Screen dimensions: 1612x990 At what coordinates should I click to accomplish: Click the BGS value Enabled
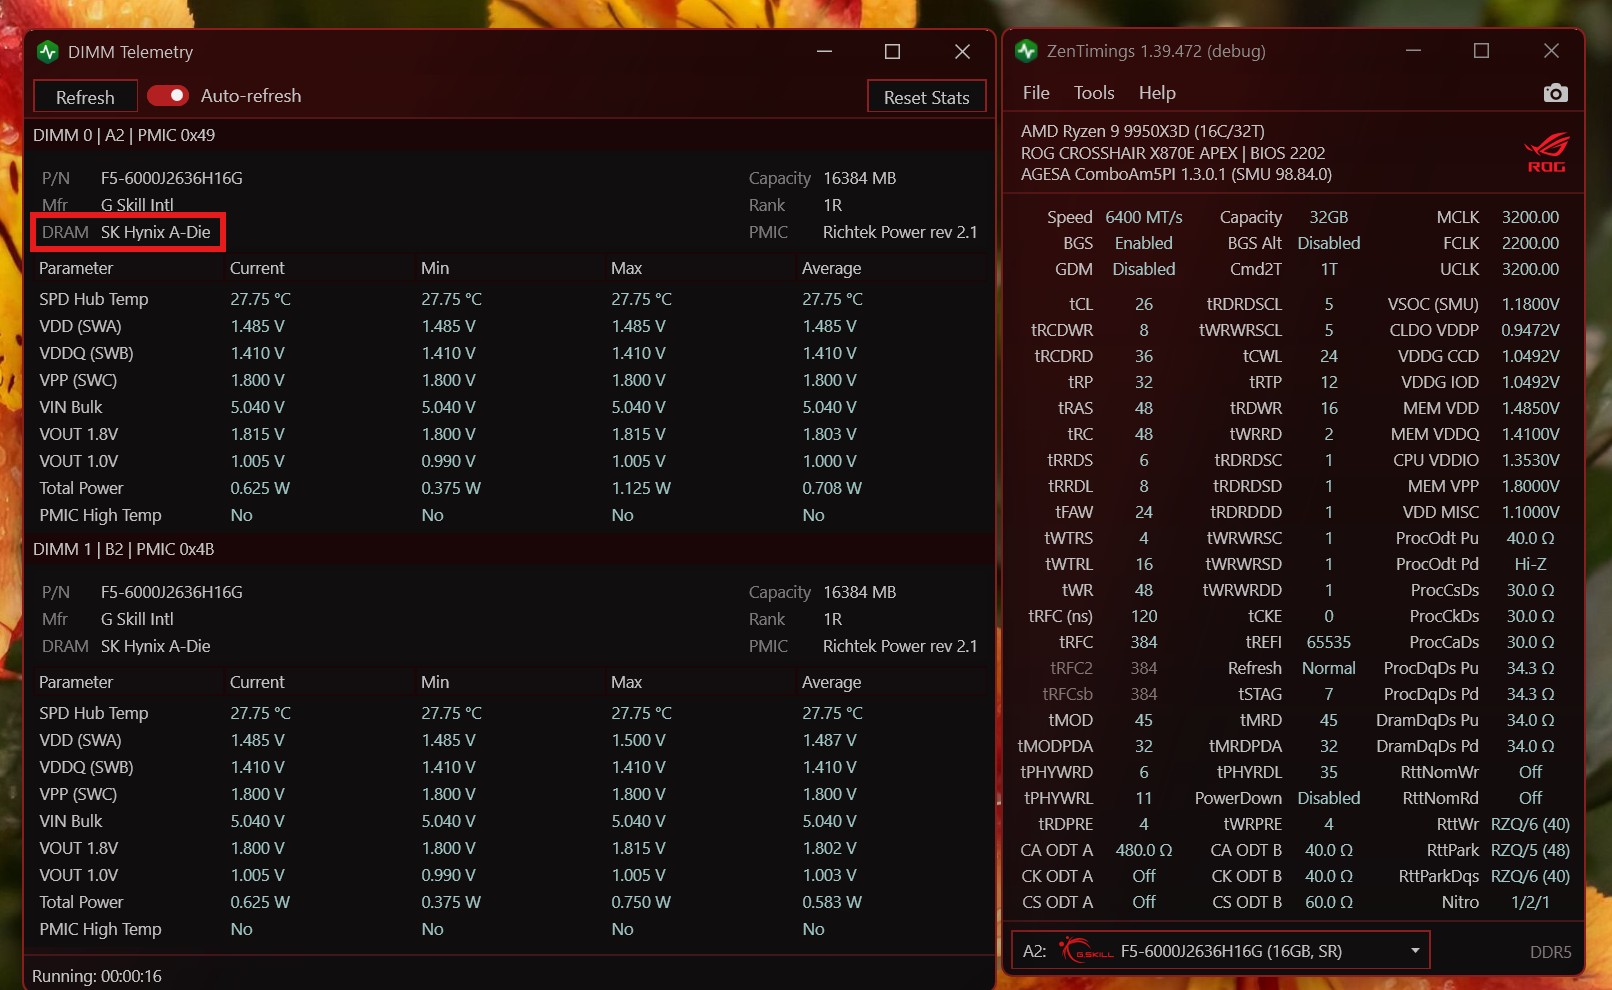pyautogui.click(x=1144, y=244)
